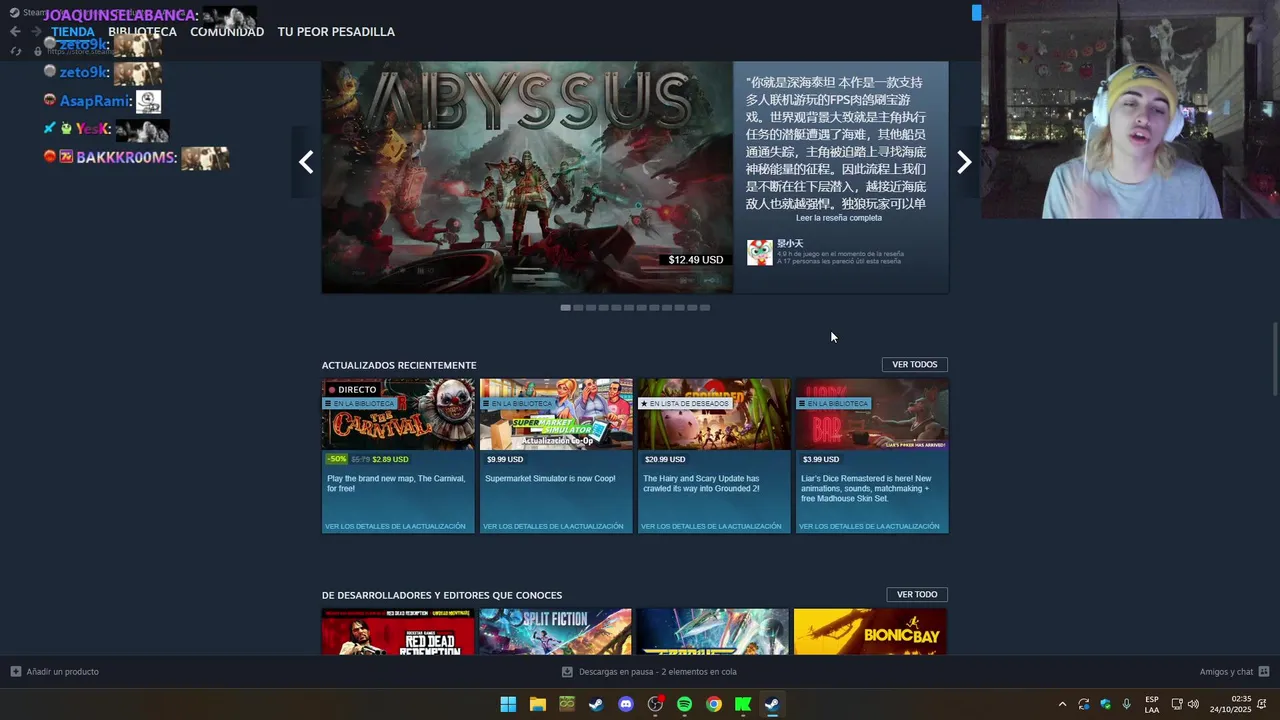Click the -50% discount tag
Screen dimensions: 1280x720
pyautogui.click(x=337, y=459)
